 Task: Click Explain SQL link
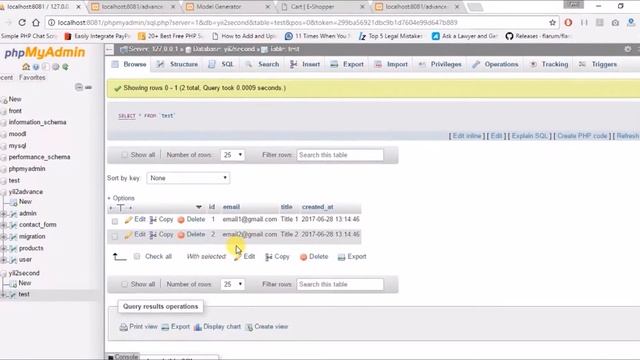tap(530, 136)
